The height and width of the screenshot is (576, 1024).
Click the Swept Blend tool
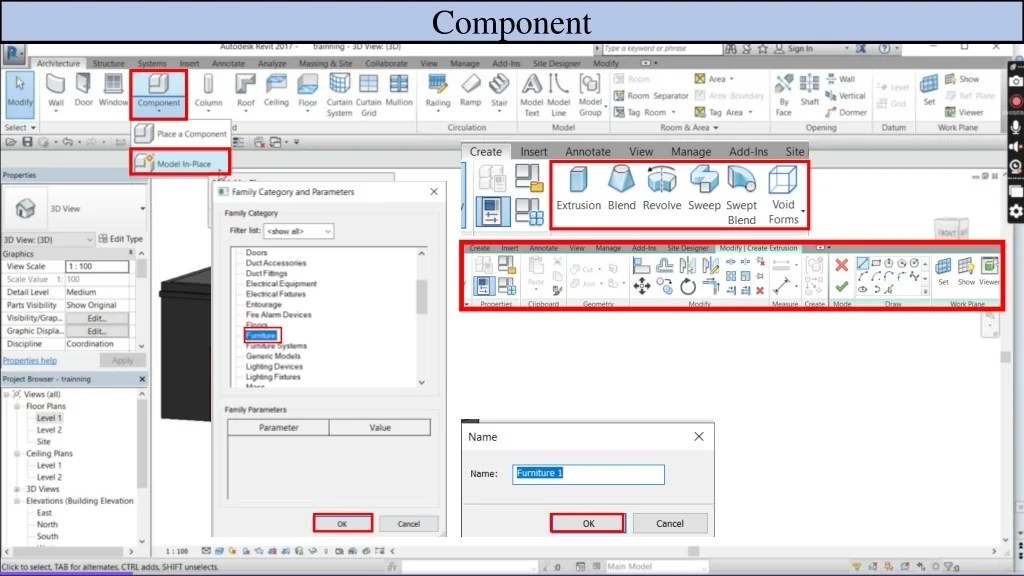(x=741, y=195)
